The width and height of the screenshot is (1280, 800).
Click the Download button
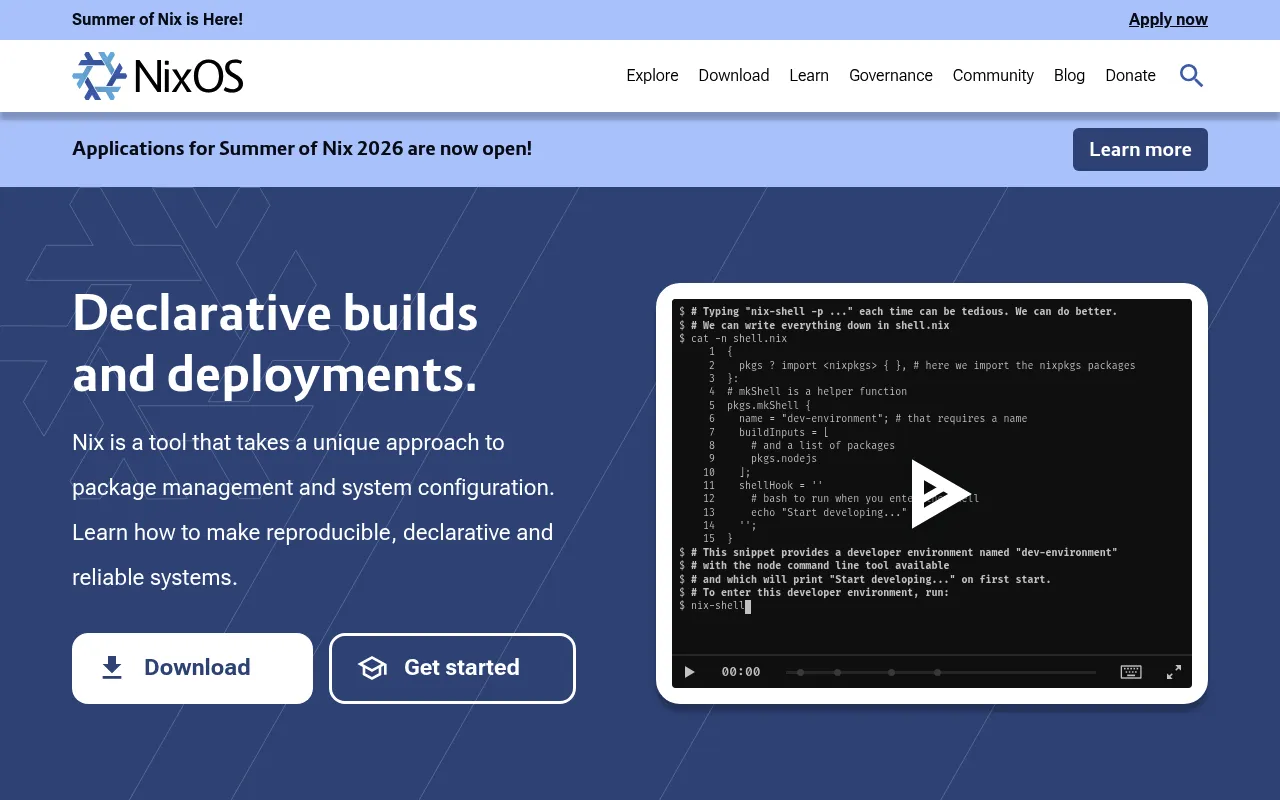192,668
